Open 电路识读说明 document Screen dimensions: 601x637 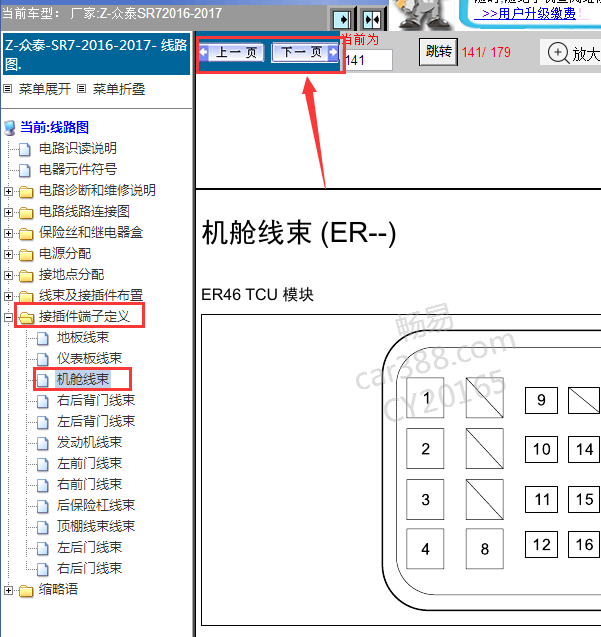(x=78, y=148)
